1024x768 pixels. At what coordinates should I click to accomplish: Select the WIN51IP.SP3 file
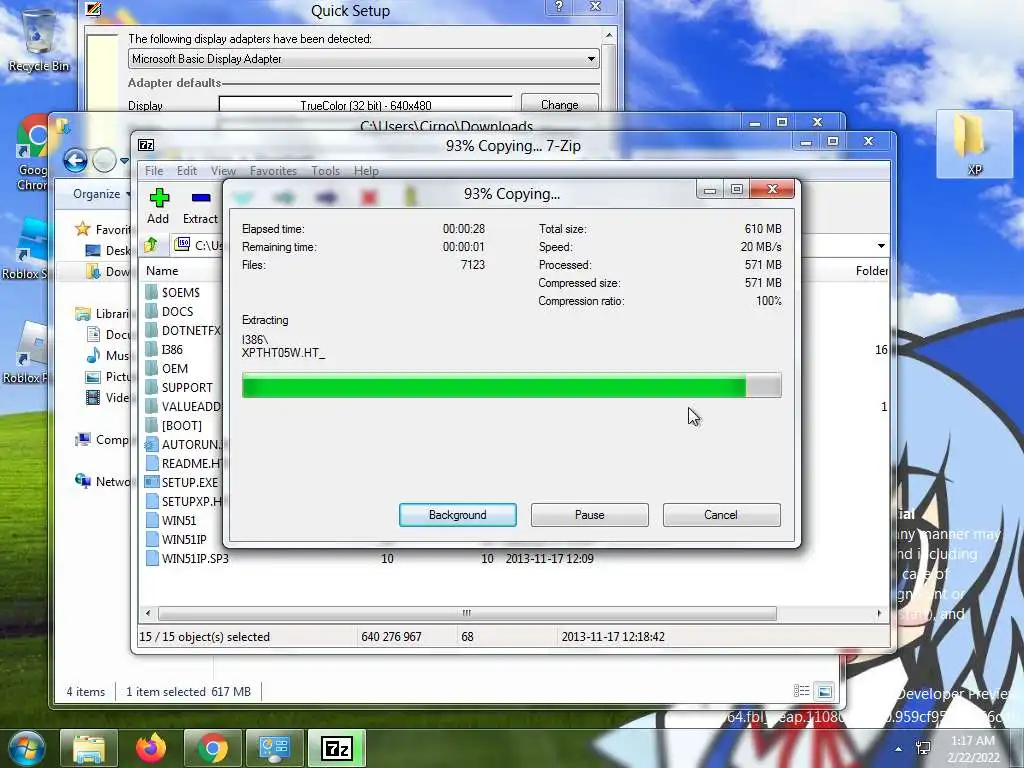click(x=195, y=558)
